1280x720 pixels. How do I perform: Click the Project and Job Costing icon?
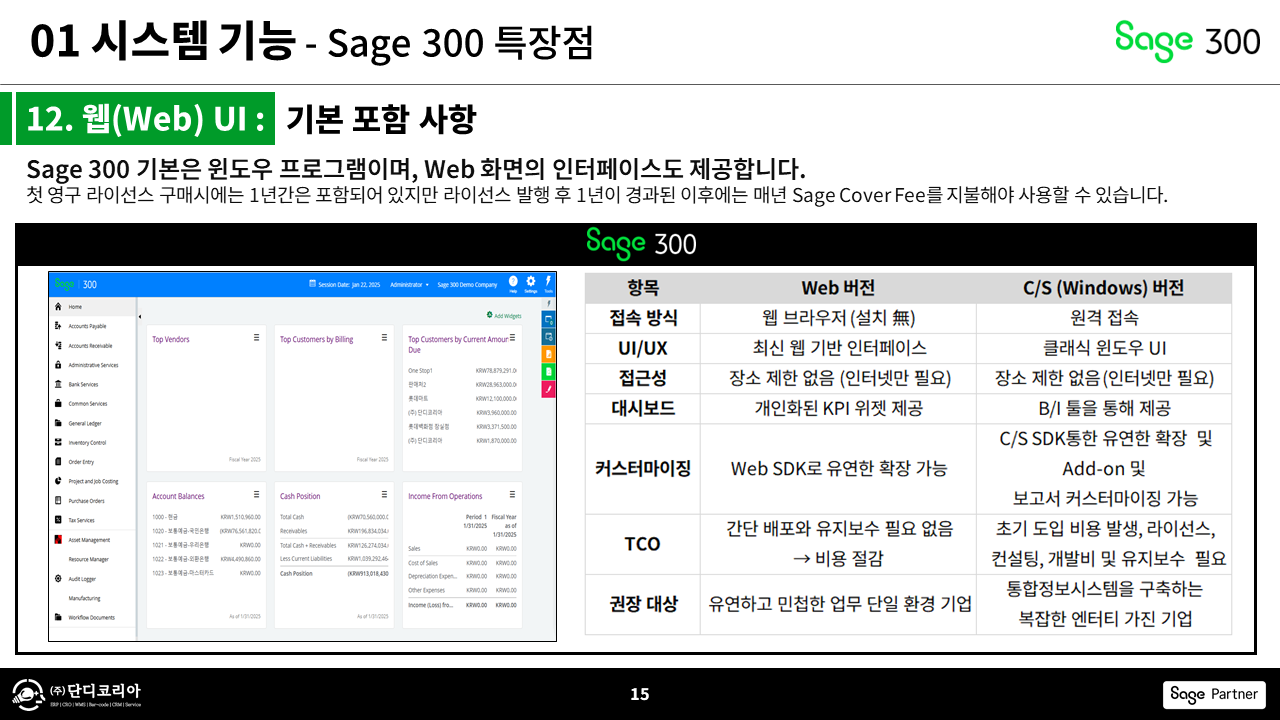(58, 481)
